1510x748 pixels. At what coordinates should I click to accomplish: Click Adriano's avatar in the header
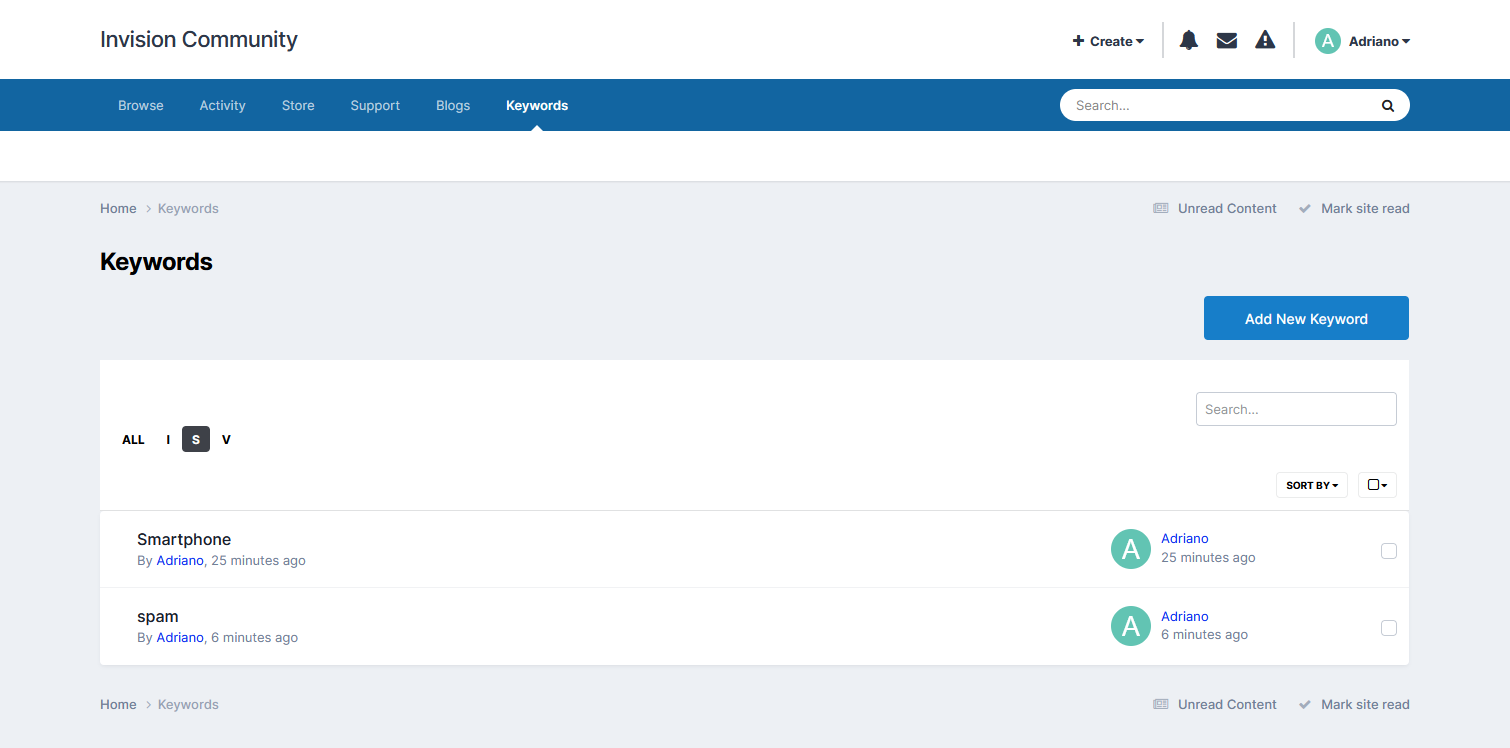(x=1327, y=41)
